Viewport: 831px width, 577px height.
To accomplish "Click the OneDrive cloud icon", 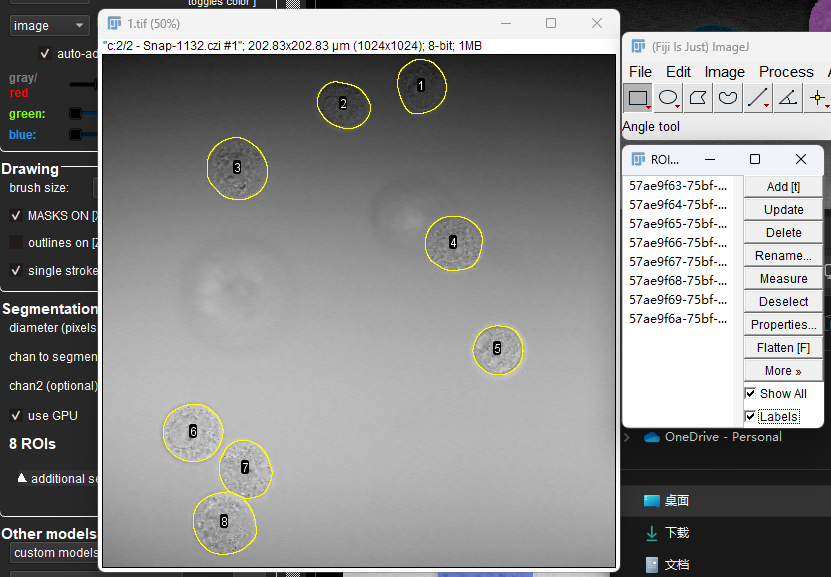I will (651, 437).
